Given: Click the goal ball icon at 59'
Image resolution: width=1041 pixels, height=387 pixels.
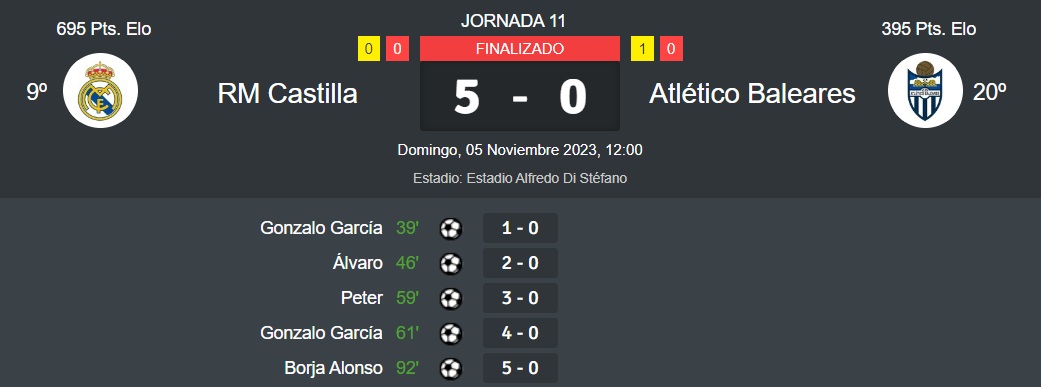Looking at the screenshot, I should (451, 298).
